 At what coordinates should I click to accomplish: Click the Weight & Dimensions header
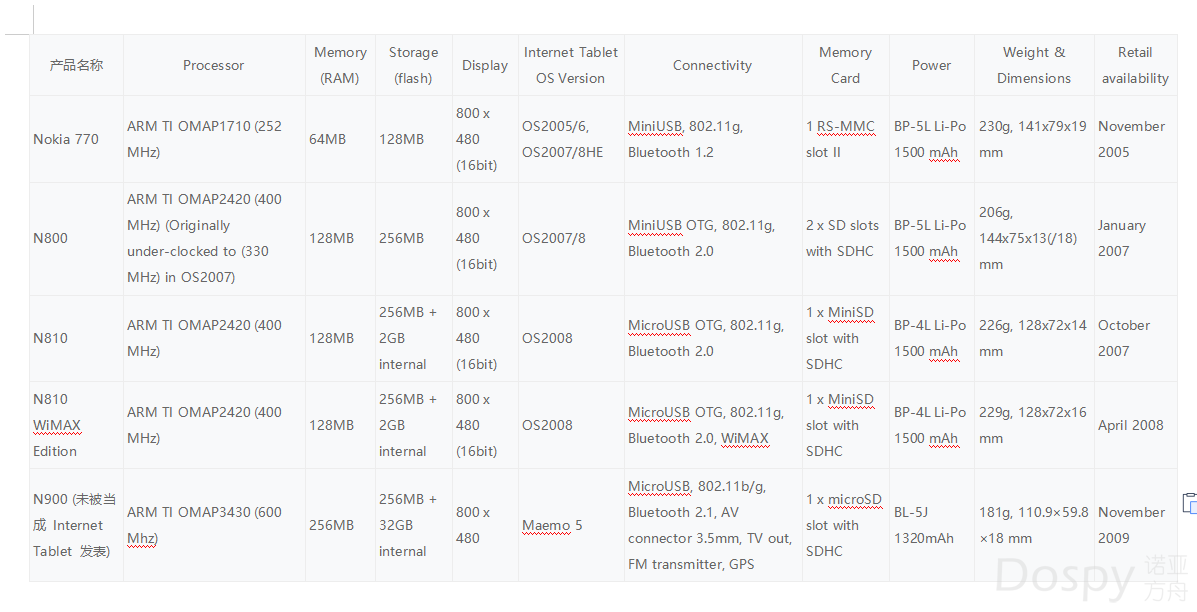tap(1034, 66)
